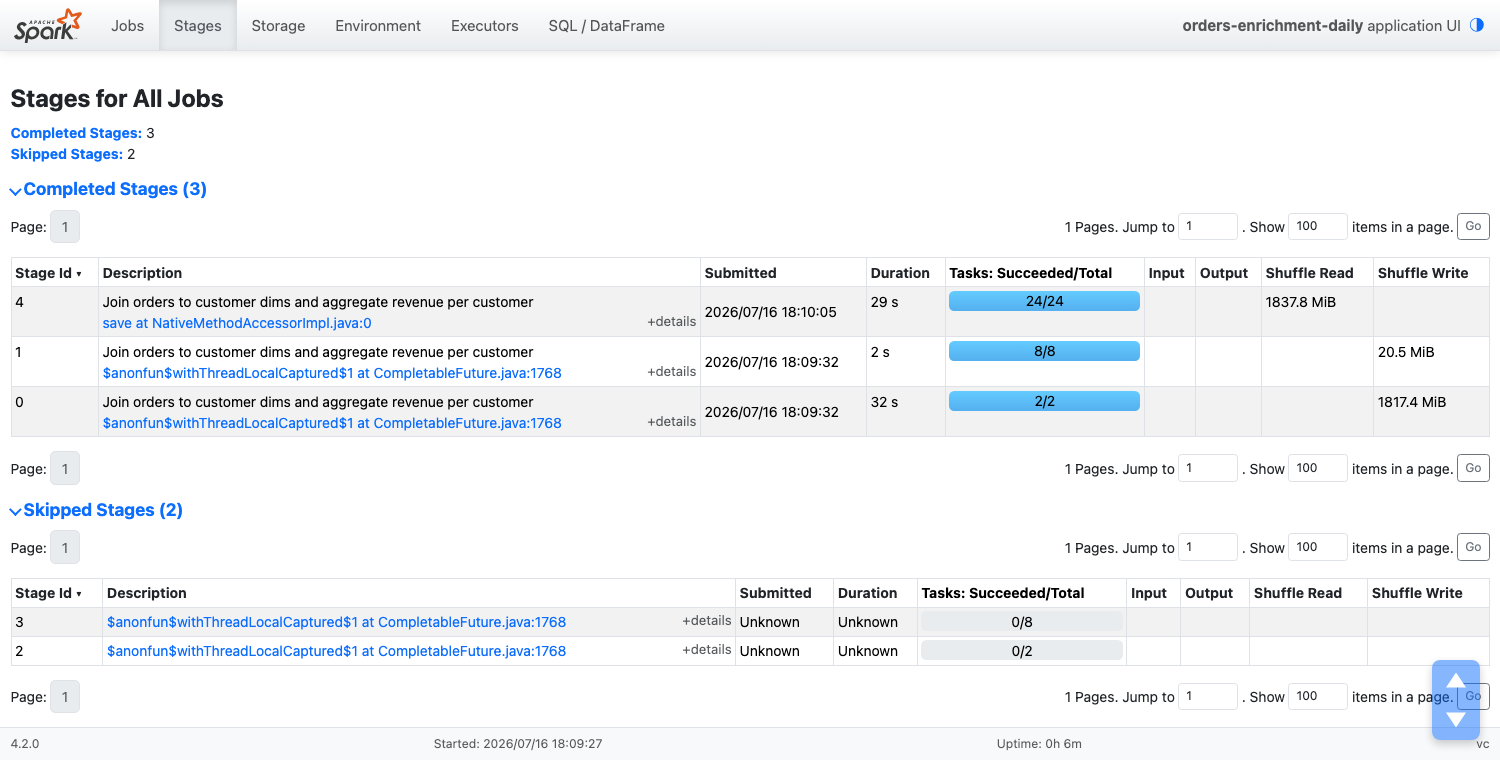1500x760 pixels.
Task: Sort completed stages by Shuffle Read
Action: [x=1309, y=273]
